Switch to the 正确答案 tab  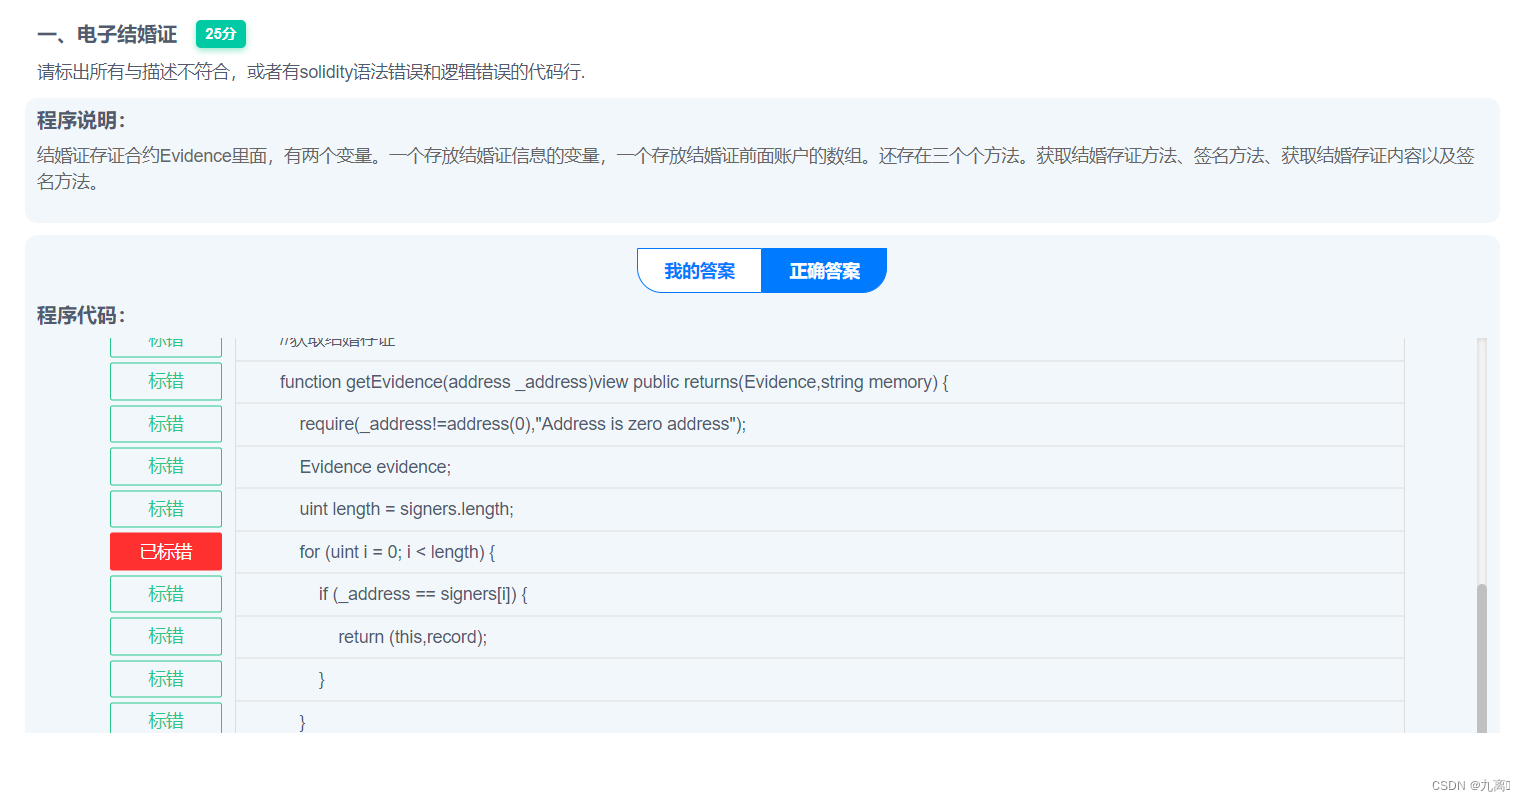click(824, 271)
